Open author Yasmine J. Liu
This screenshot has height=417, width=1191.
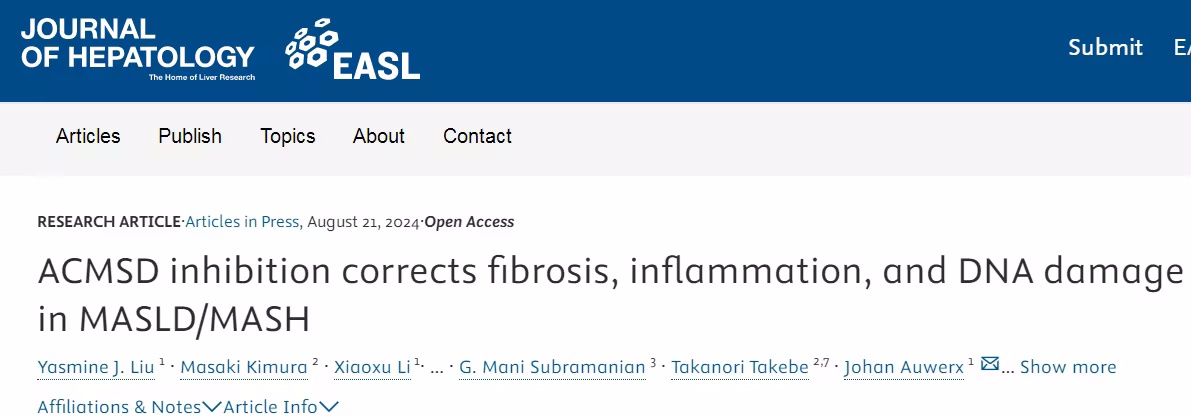click(x=96, y=367)
